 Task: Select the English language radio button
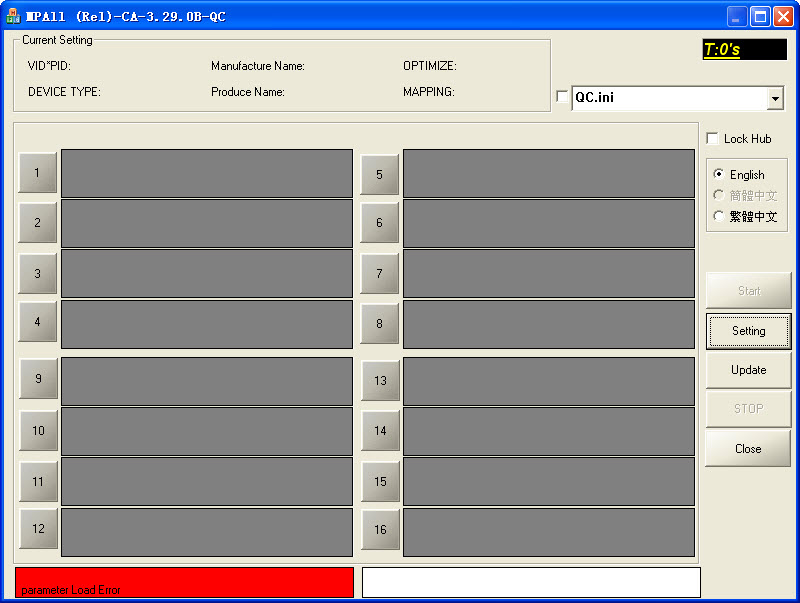pos(718,174)
